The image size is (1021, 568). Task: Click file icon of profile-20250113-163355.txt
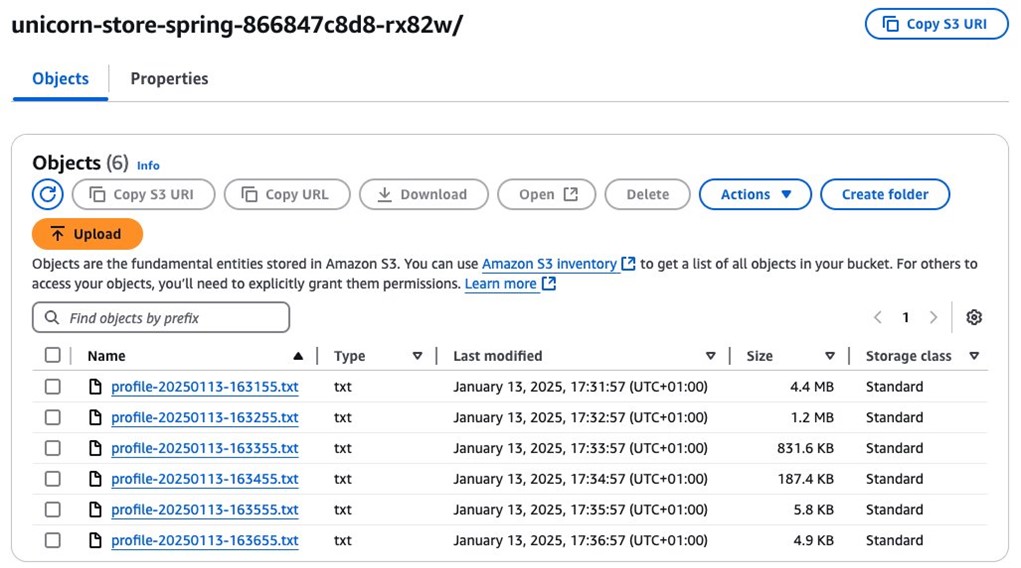pyautogui.click(x=95, y=448)
